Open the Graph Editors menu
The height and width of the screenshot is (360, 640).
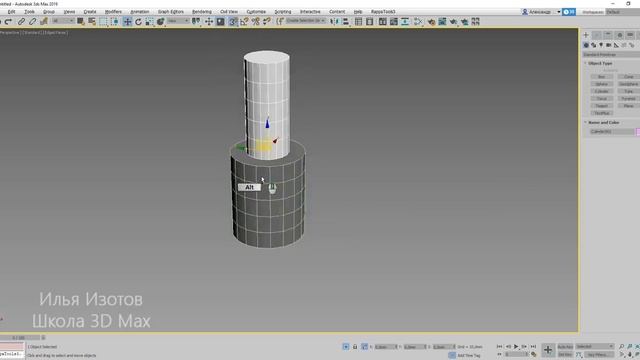click(x=171, y=12)
